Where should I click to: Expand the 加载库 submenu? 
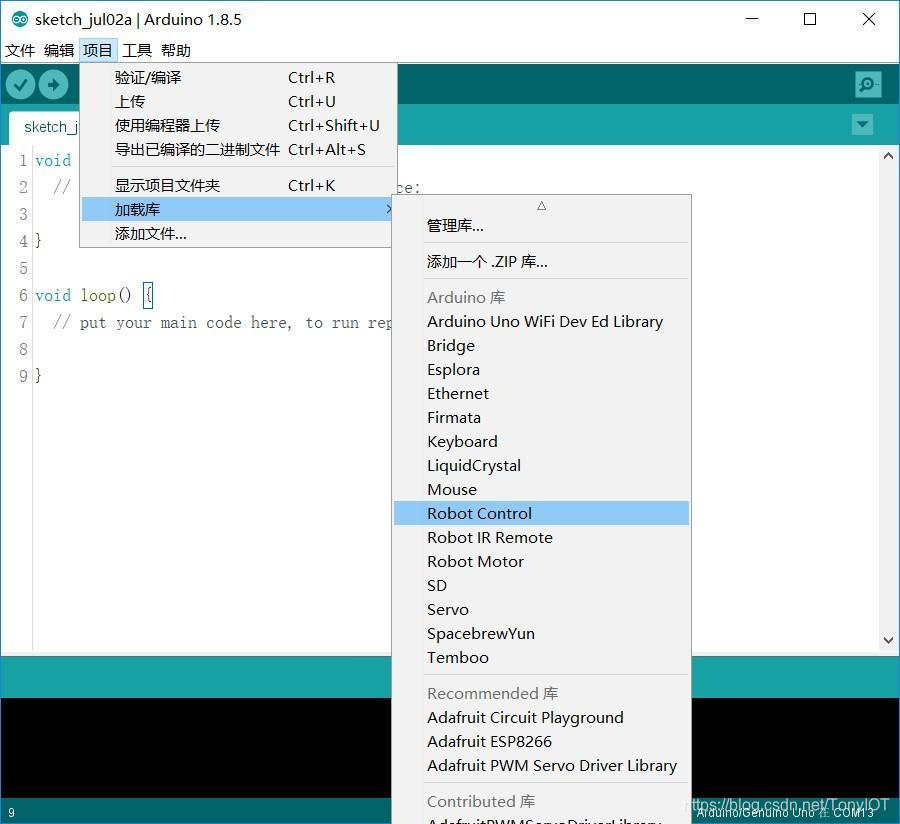(x=238, y=209)
